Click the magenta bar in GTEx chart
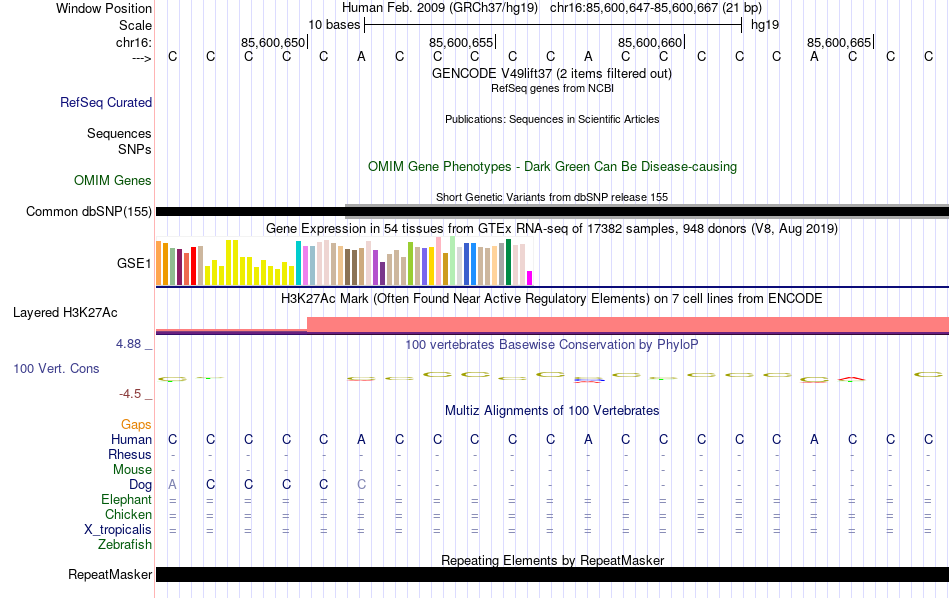This screenshot has width=950, height=598. pyautogui.click(x=530, y=278)
